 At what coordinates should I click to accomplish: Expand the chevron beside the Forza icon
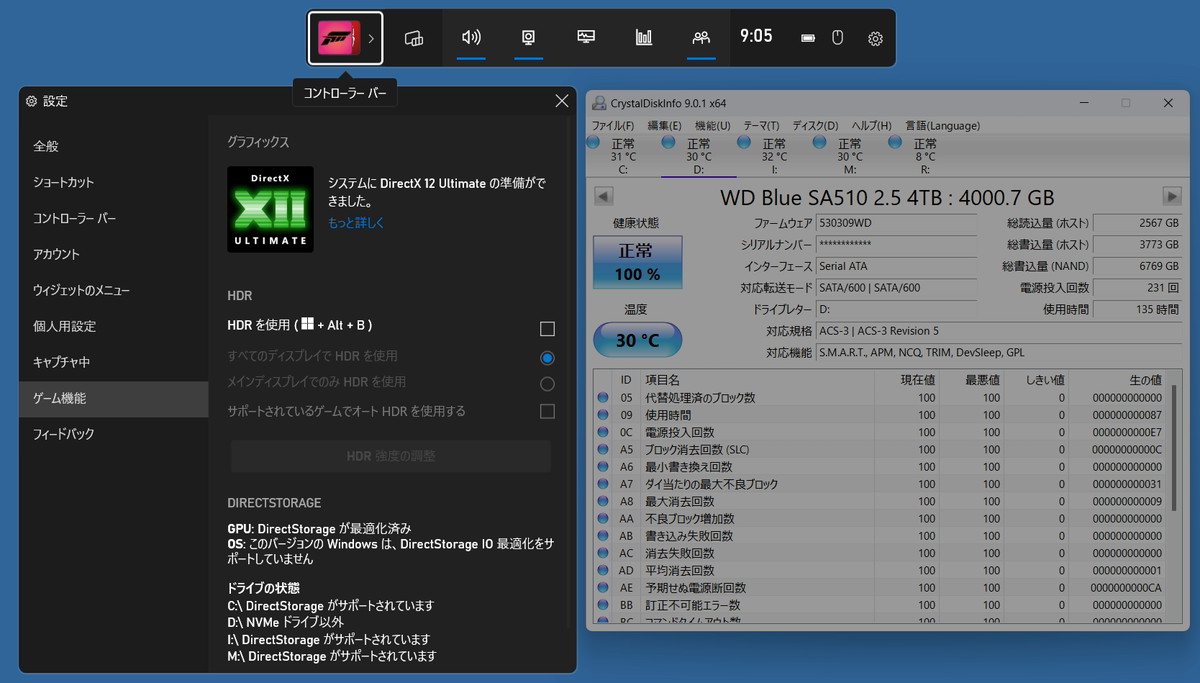(371, 39)
